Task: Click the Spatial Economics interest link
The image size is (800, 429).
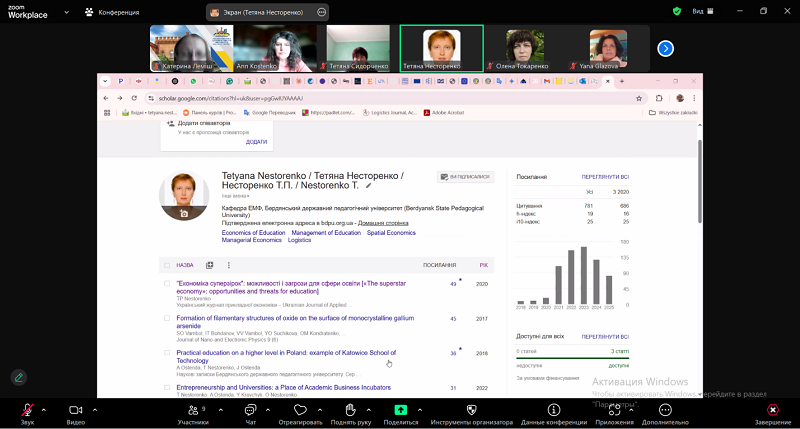Action: point(391,233)
